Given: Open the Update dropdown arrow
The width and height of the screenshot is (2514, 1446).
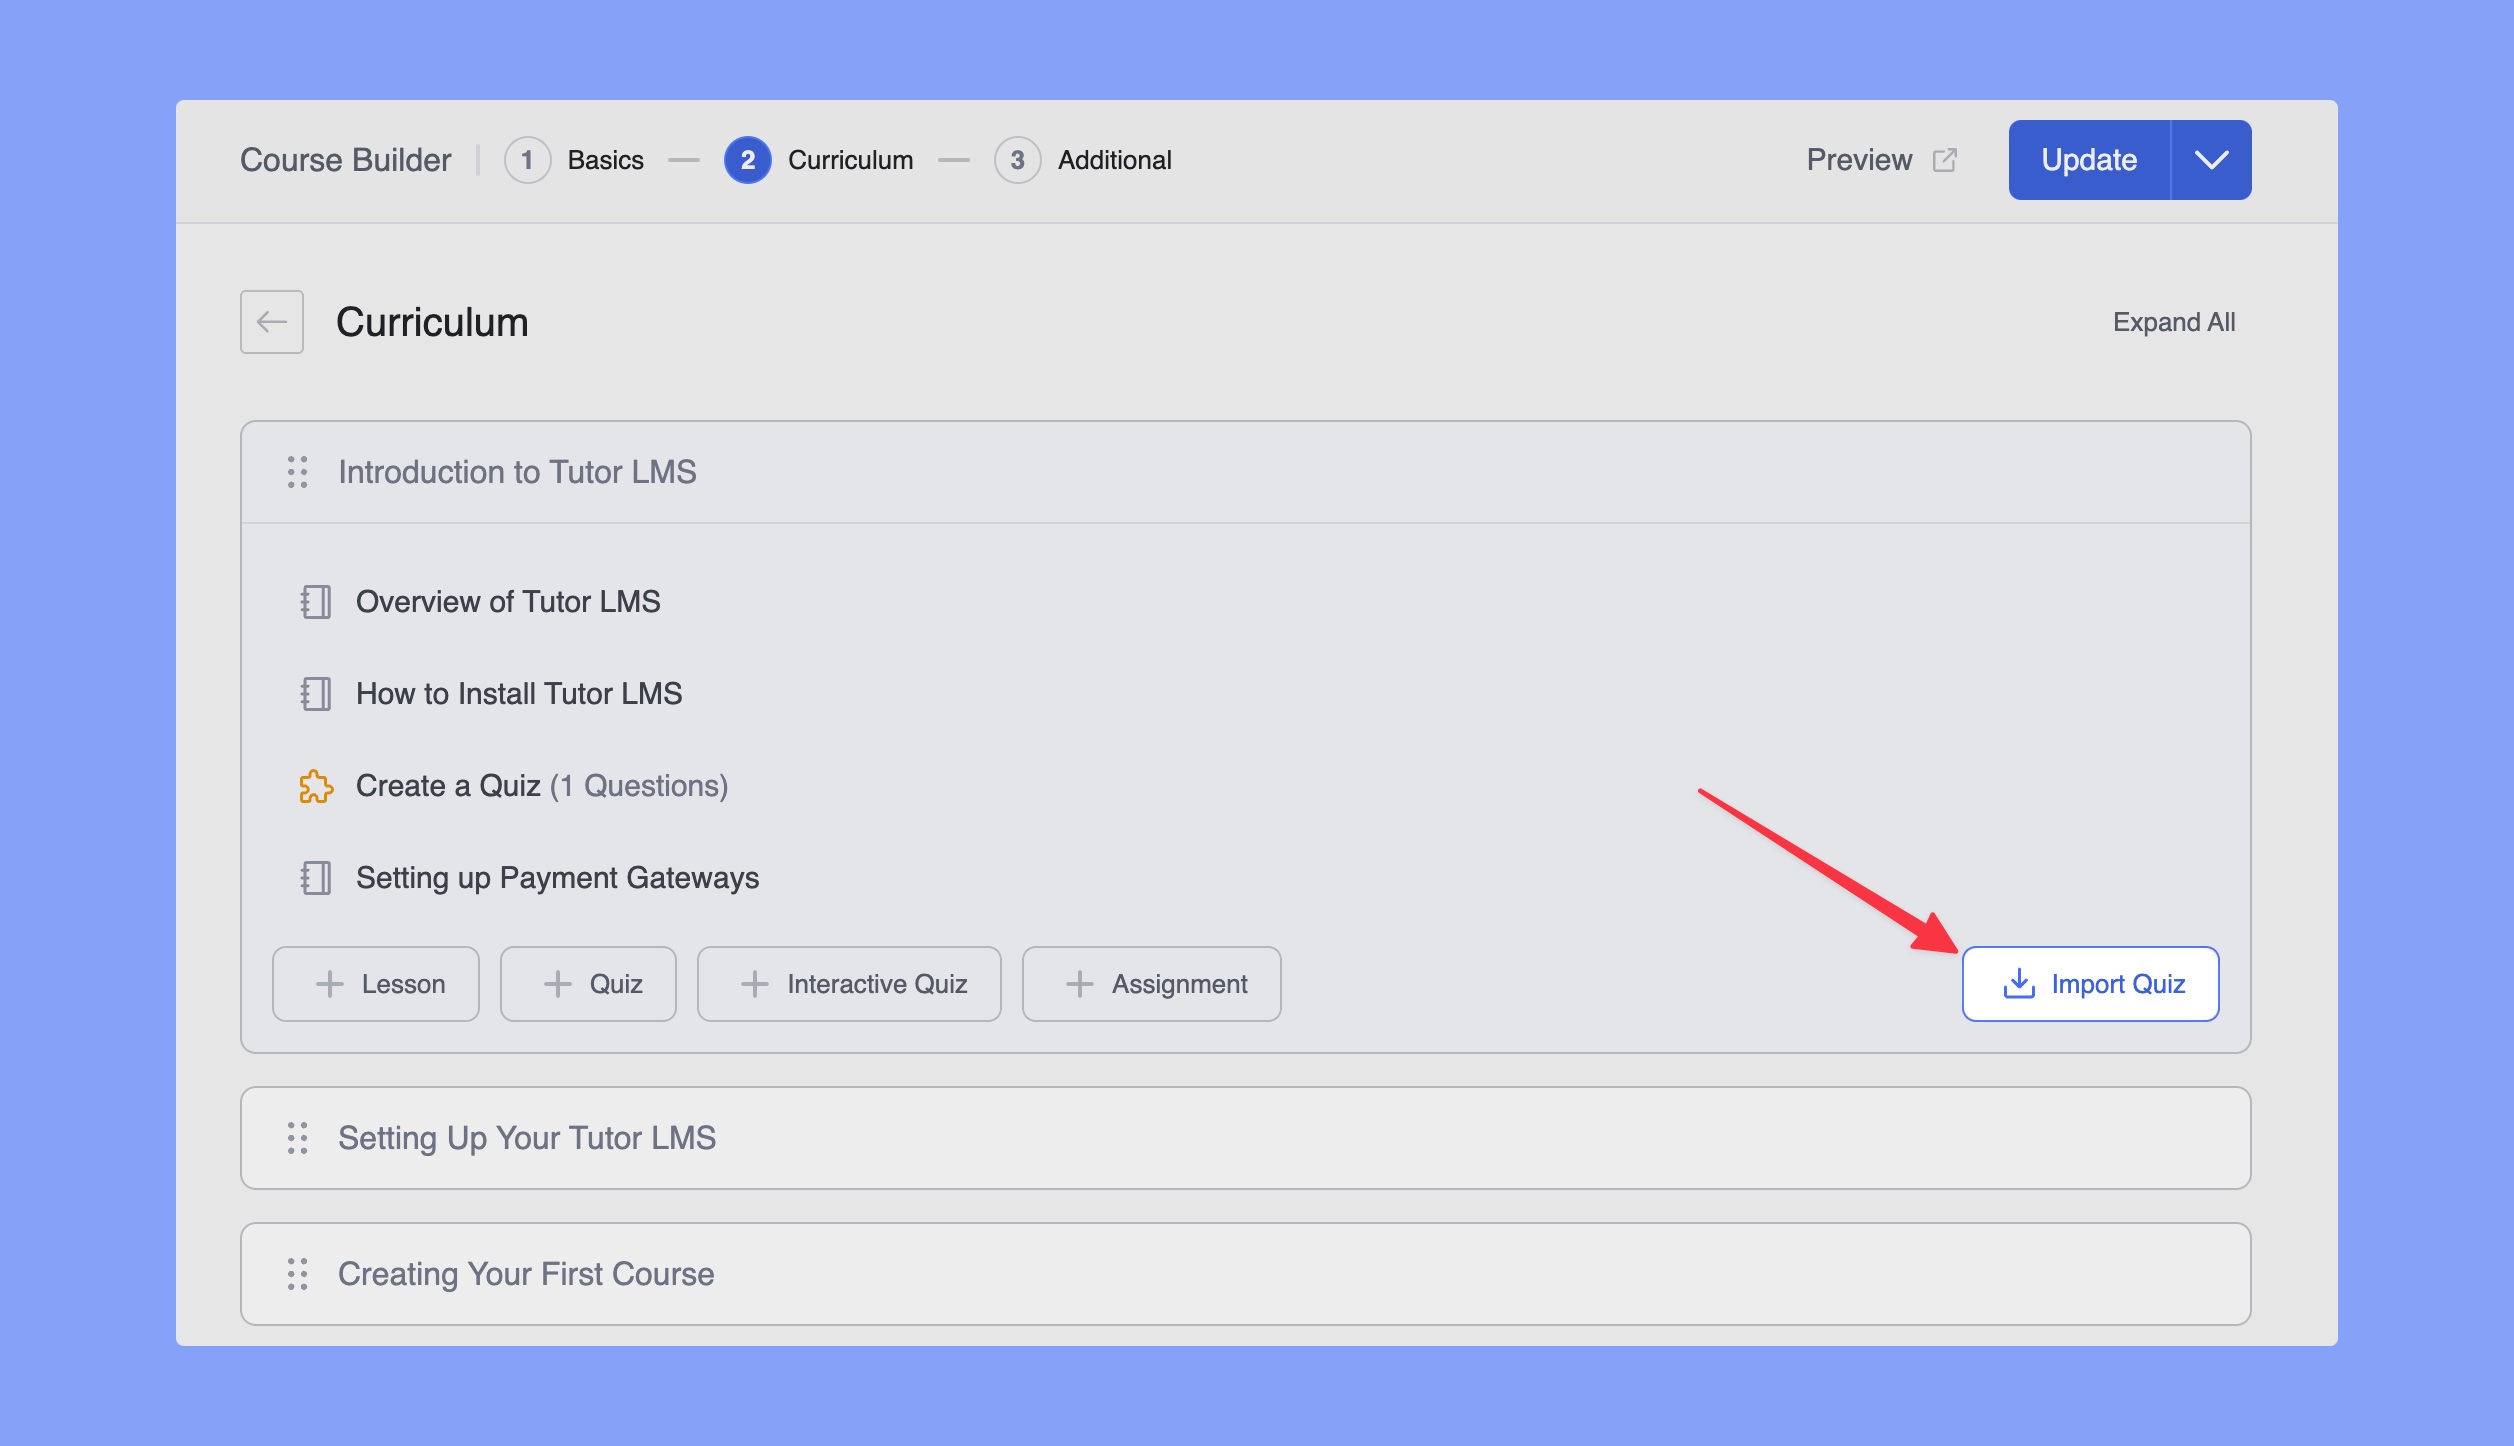Looking at the screenshot, I should point(2211,160).
